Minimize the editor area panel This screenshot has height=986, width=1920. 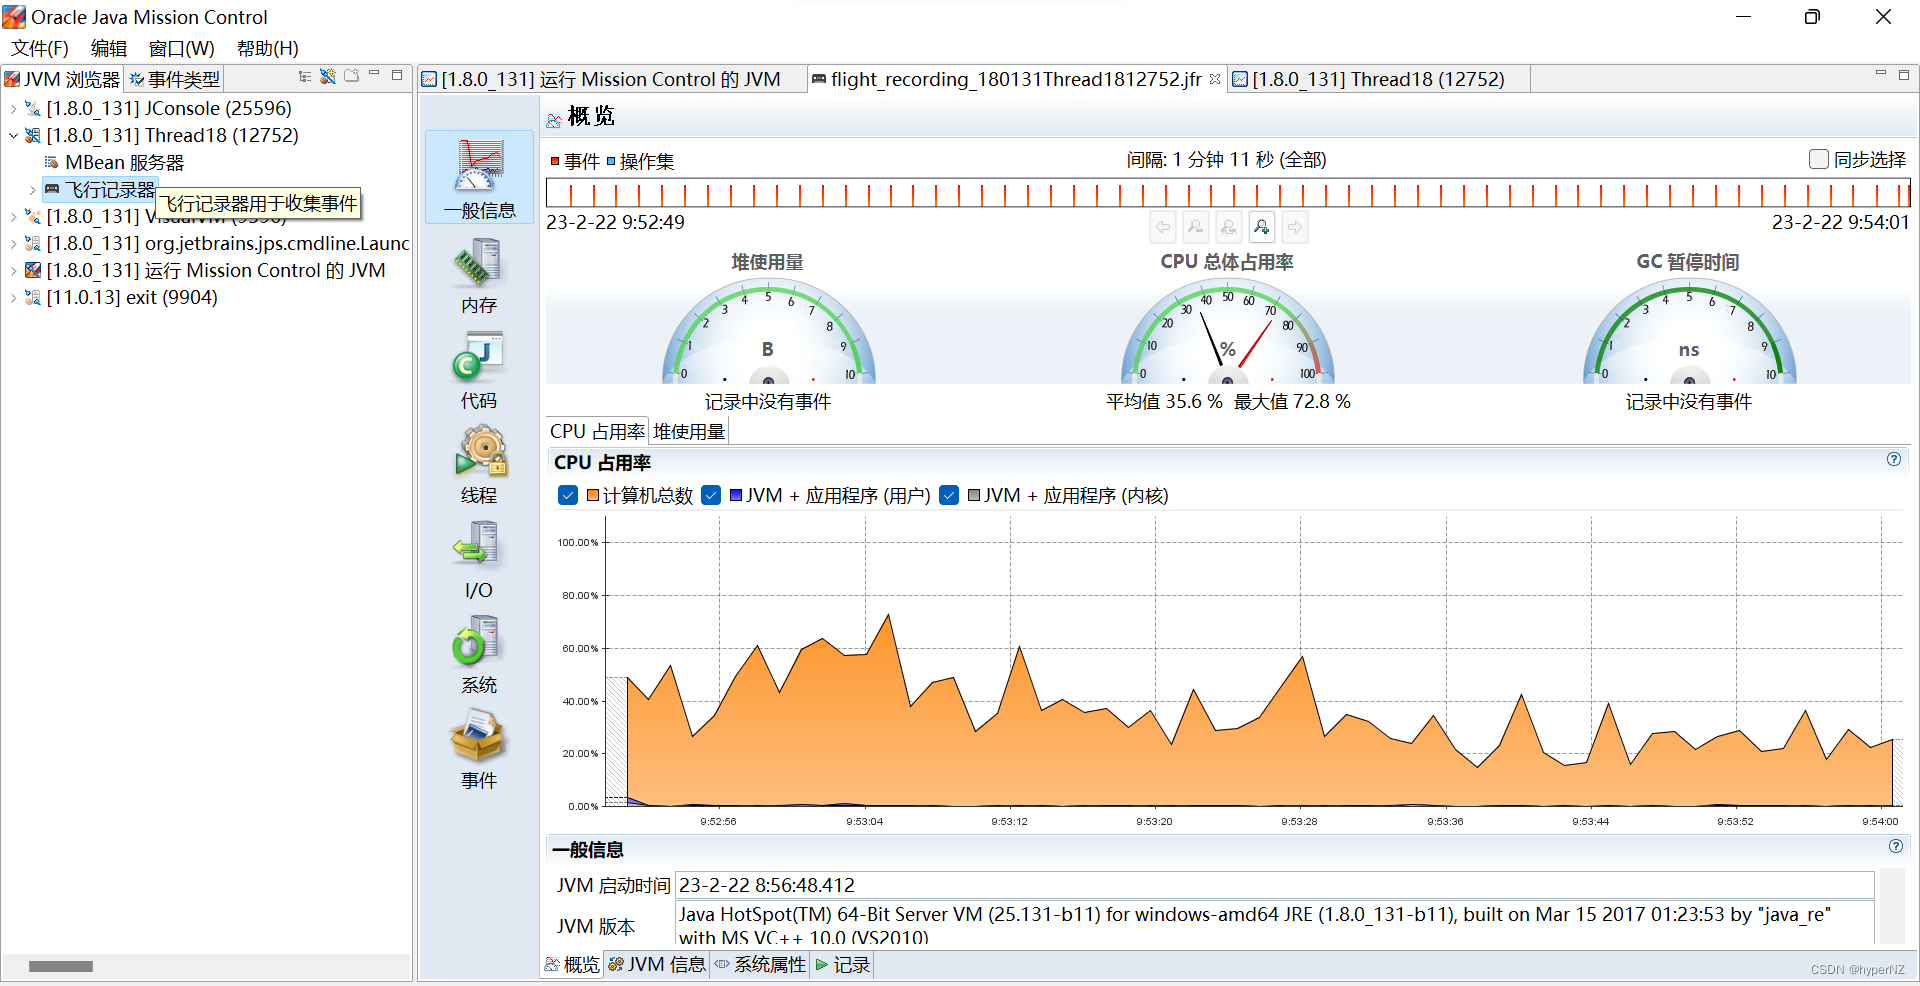tap(1880, 74)
